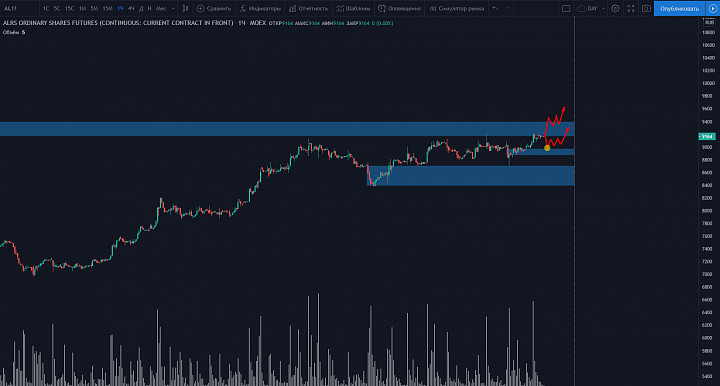The image size is (720, 386).
Task: Select the Мес monthly timeframe
Action: point(161,8)
